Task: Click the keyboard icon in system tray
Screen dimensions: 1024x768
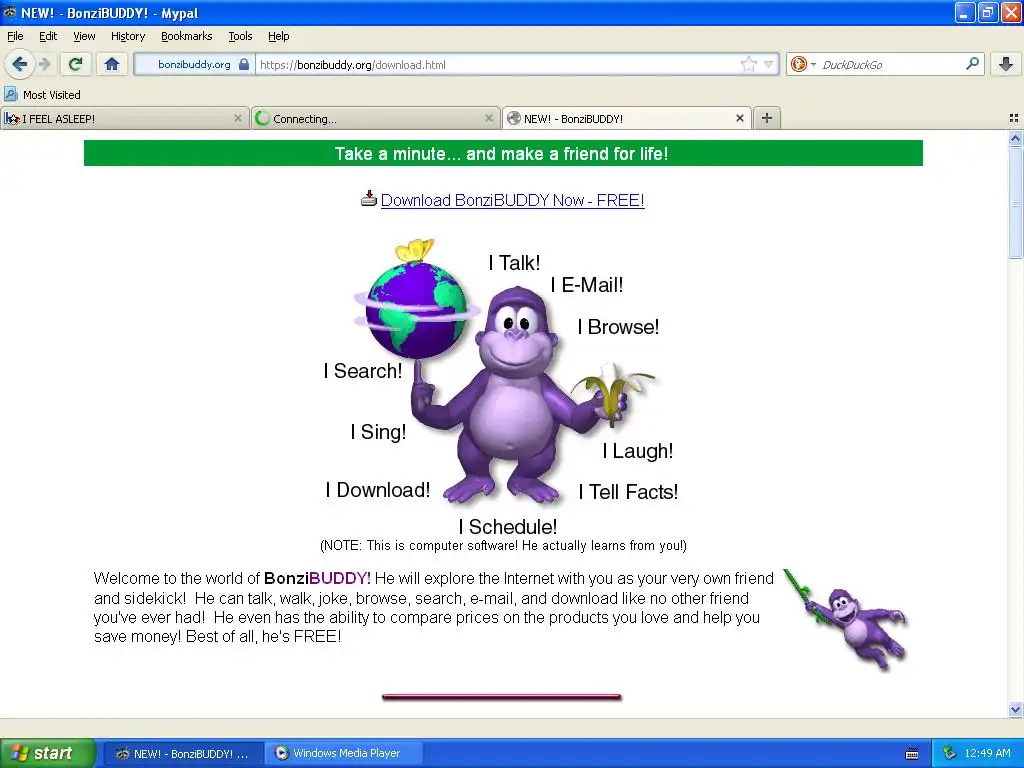Action: tap(912, 754)
